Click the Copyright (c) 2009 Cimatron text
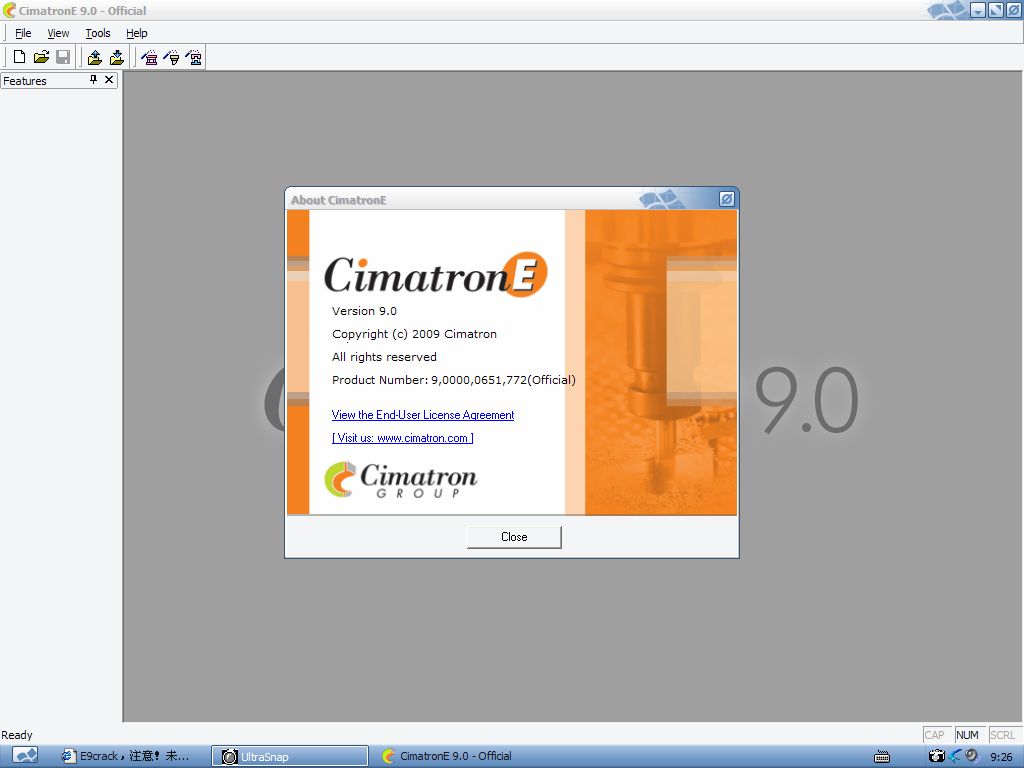1024x768 pixels. [x=414, y=334]
